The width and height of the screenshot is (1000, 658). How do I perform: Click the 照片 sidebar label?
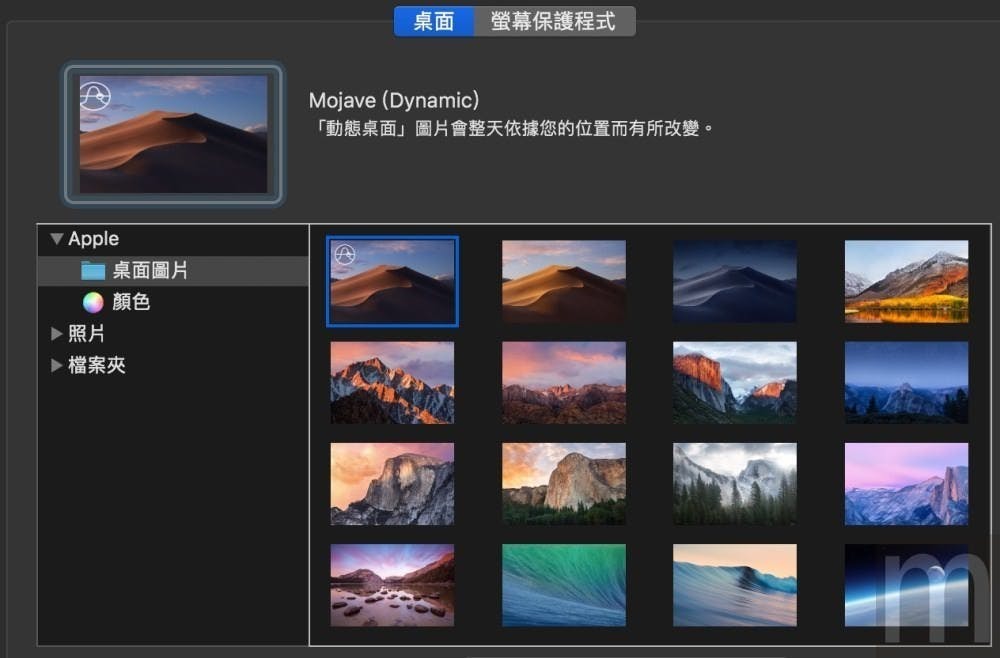[86, 333]
